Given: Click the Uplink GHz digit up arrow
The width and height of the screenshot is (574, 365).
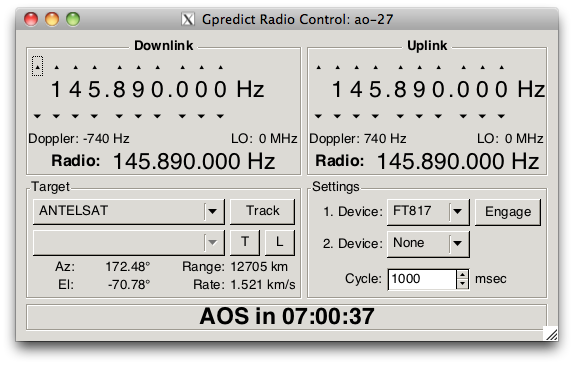Looking at the screenshot, I should coord(318,67).
